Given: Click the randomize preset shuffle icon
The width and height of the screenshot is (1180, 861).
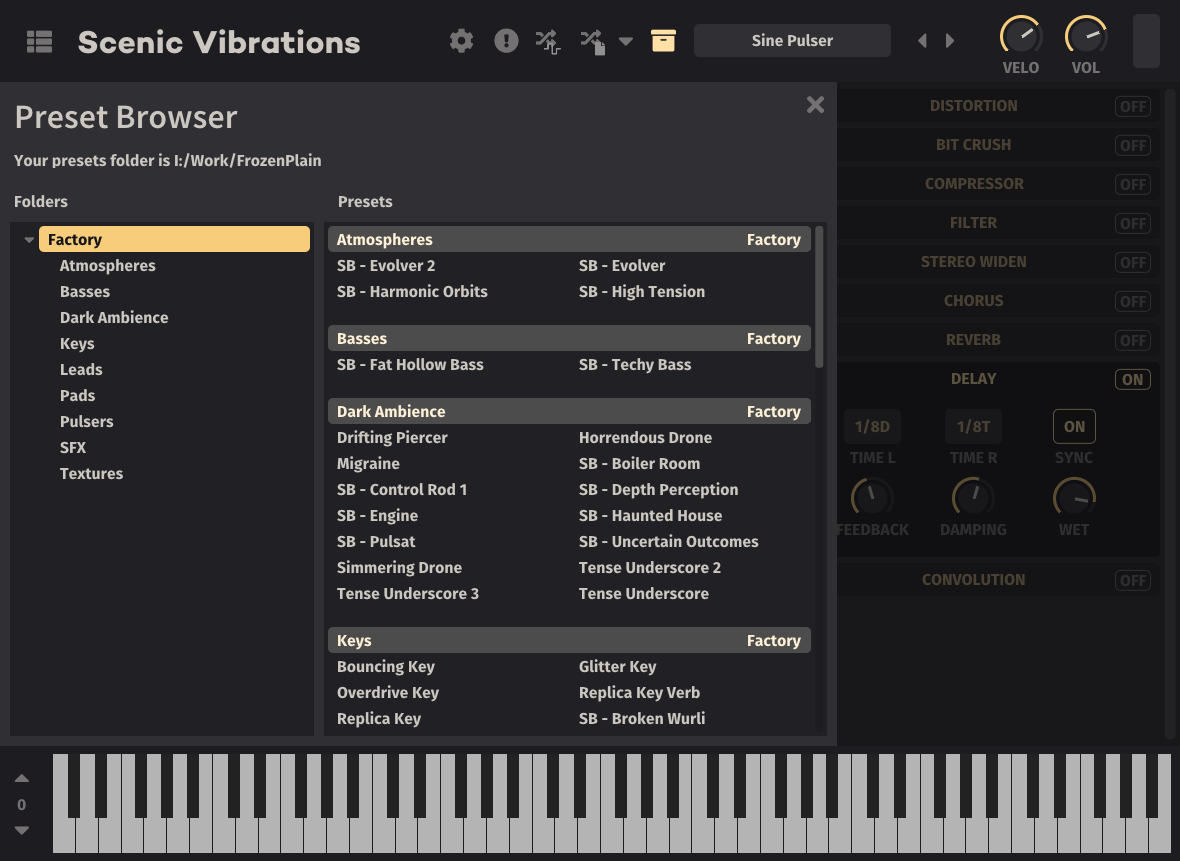Looking at the screenshot, I should pyautogui.click(x=548, y=40).
